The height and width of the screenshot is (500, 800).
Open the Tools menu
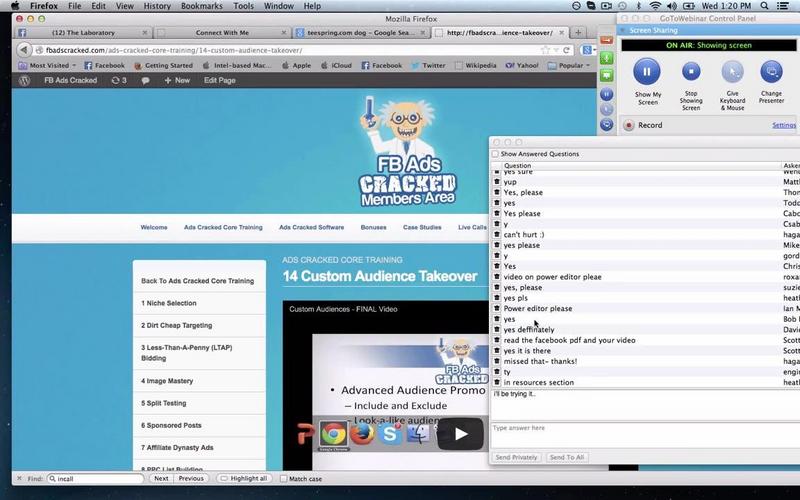(243, 6)
